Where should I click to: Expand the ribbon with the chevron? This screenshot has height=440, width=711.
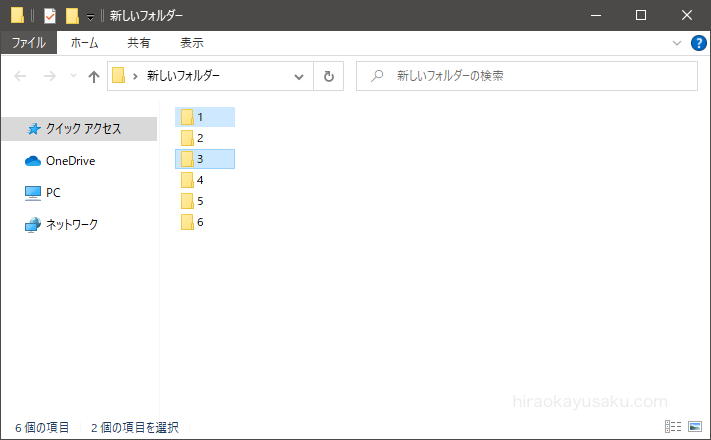[677, 43]
